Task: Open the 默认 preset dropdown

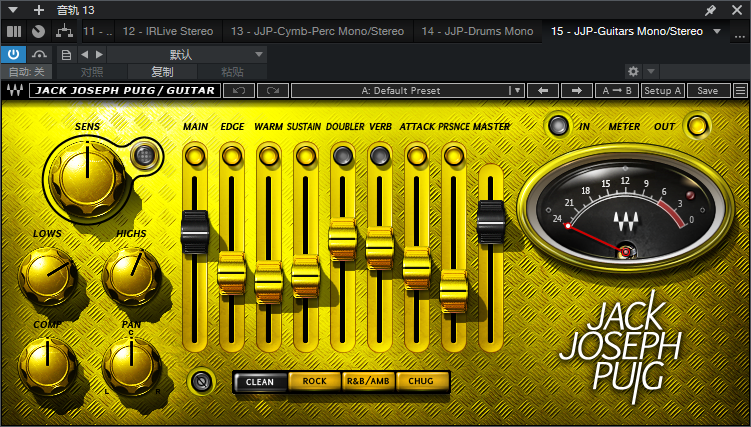Action: pyautogui.click(x=187, y=55)
